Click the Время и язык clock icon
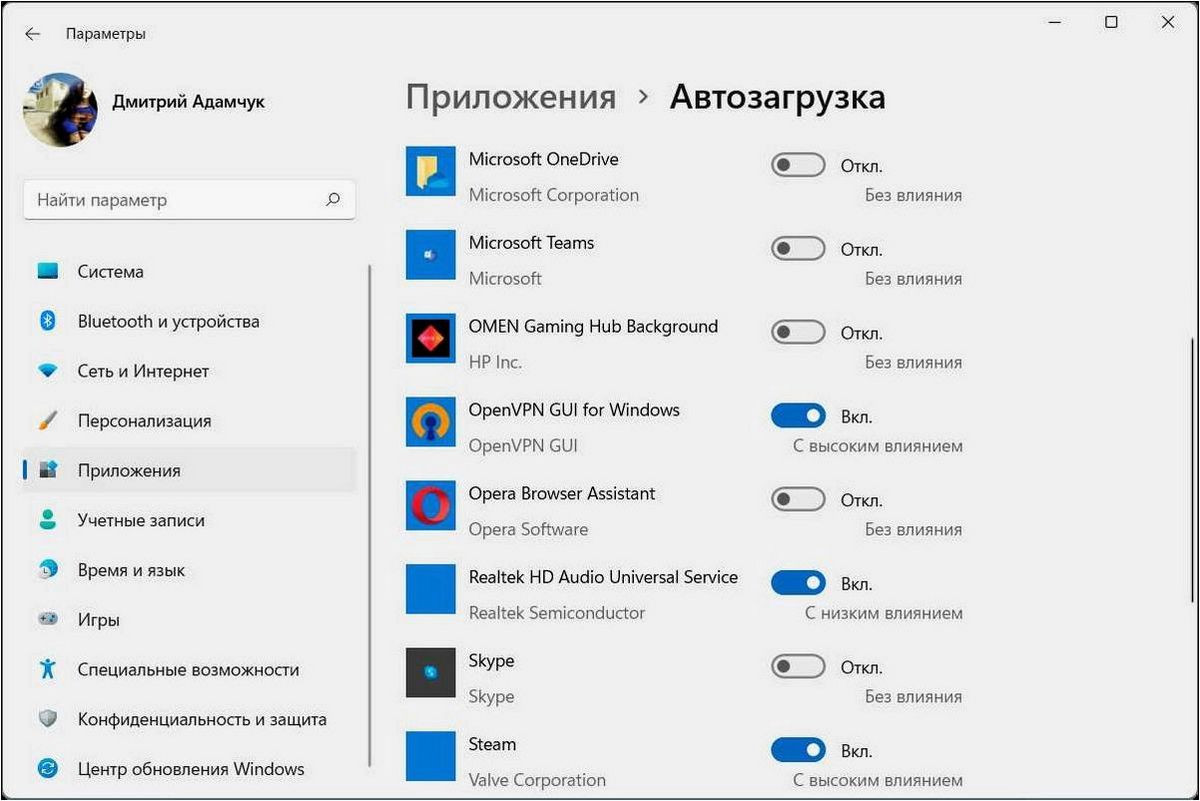This screenshot has height=801, width=1200. pyautogui.click(x=47, y=570)
